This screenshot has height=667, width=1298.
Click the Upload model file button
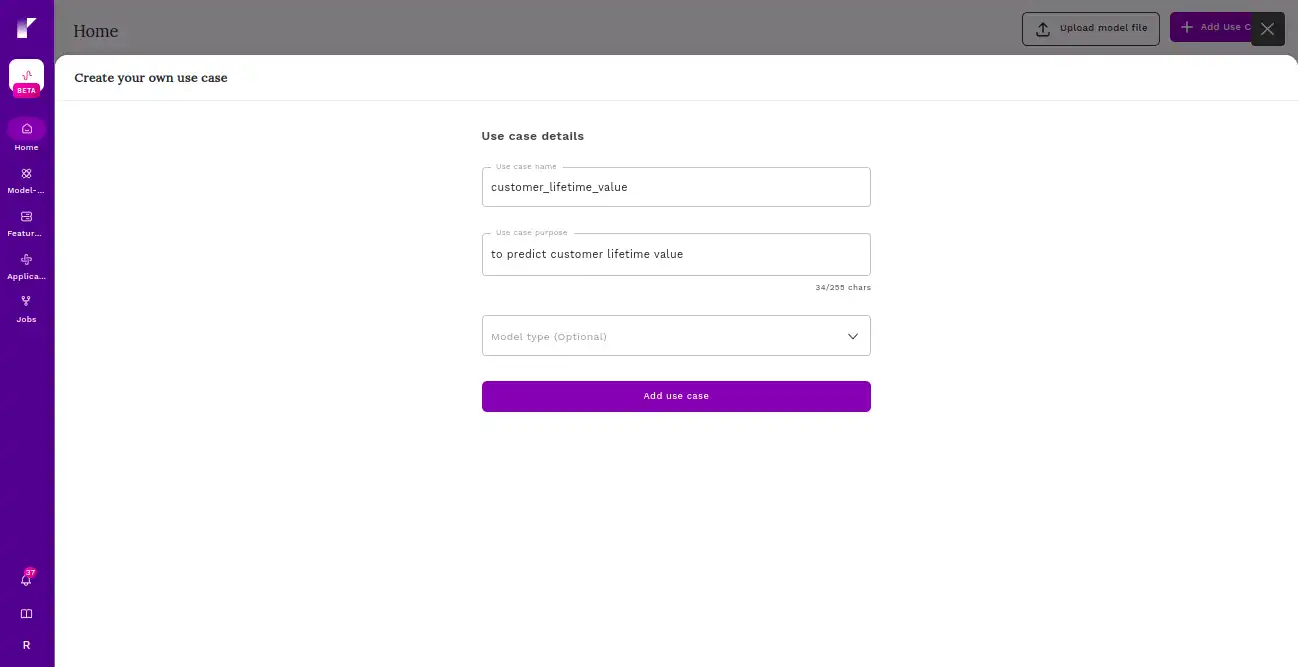point(1091,28)
